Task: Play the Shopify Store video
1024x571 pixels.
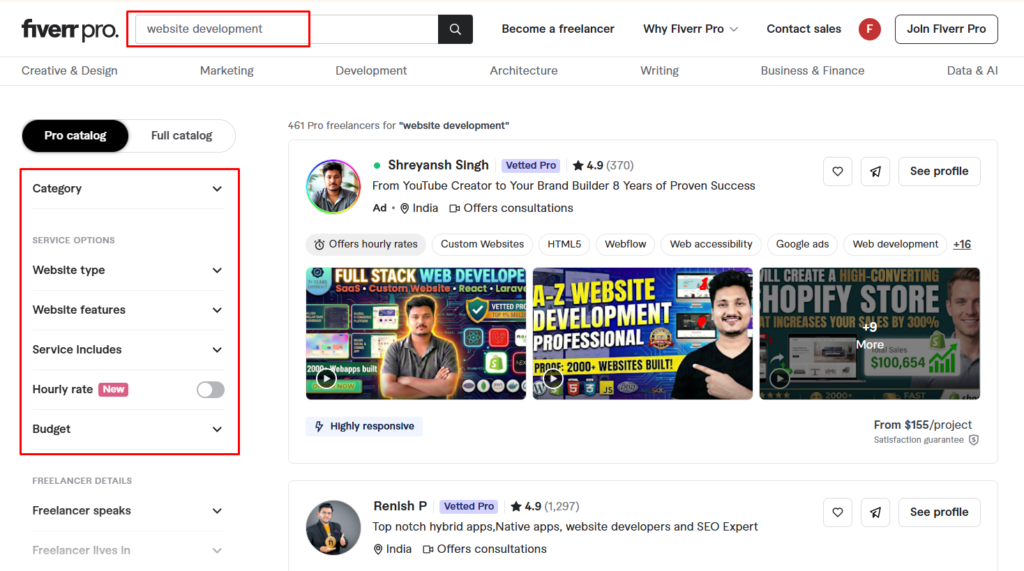Action: point(779,378)
